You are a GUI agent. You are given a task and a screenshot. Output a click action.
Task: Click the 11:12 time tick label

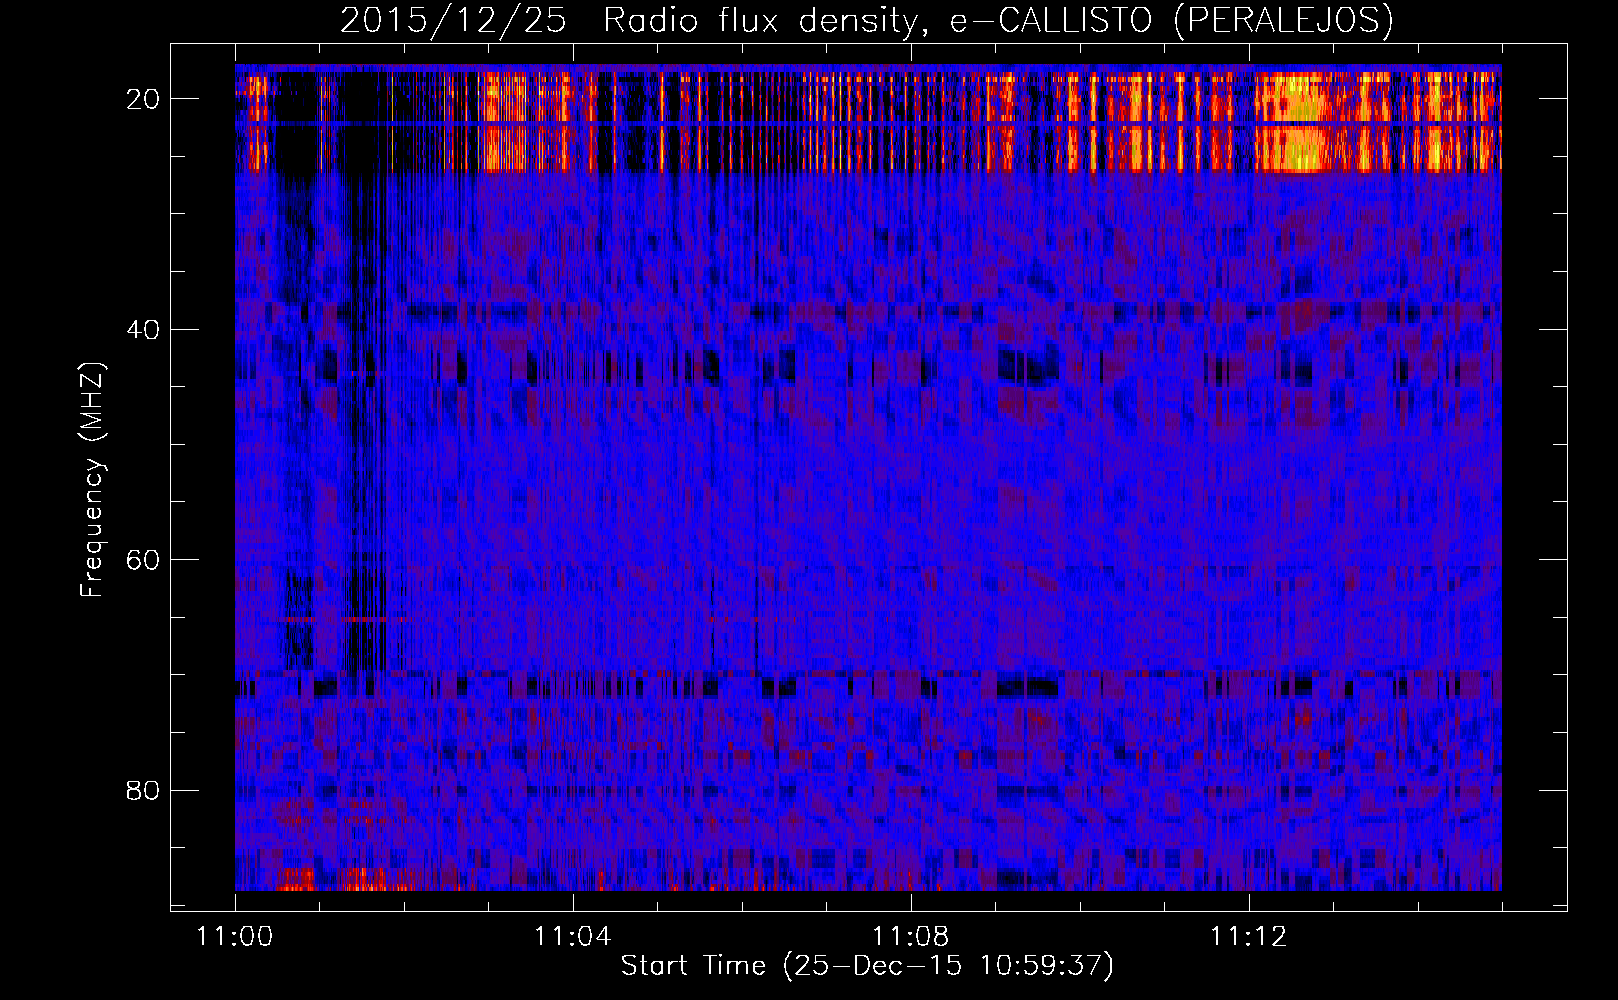1249,937
